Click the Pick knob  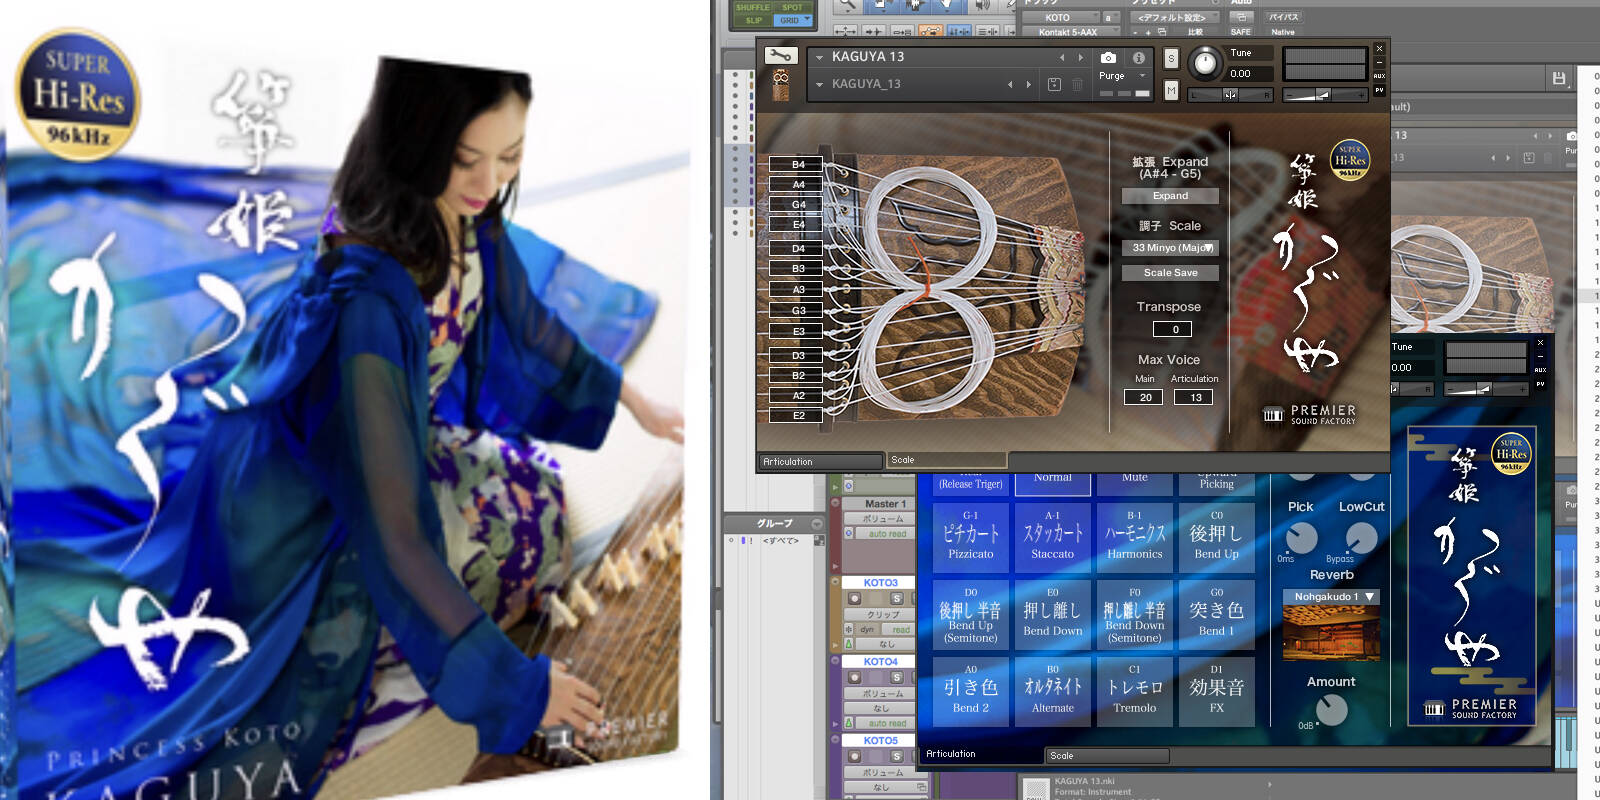[1300, 538]
